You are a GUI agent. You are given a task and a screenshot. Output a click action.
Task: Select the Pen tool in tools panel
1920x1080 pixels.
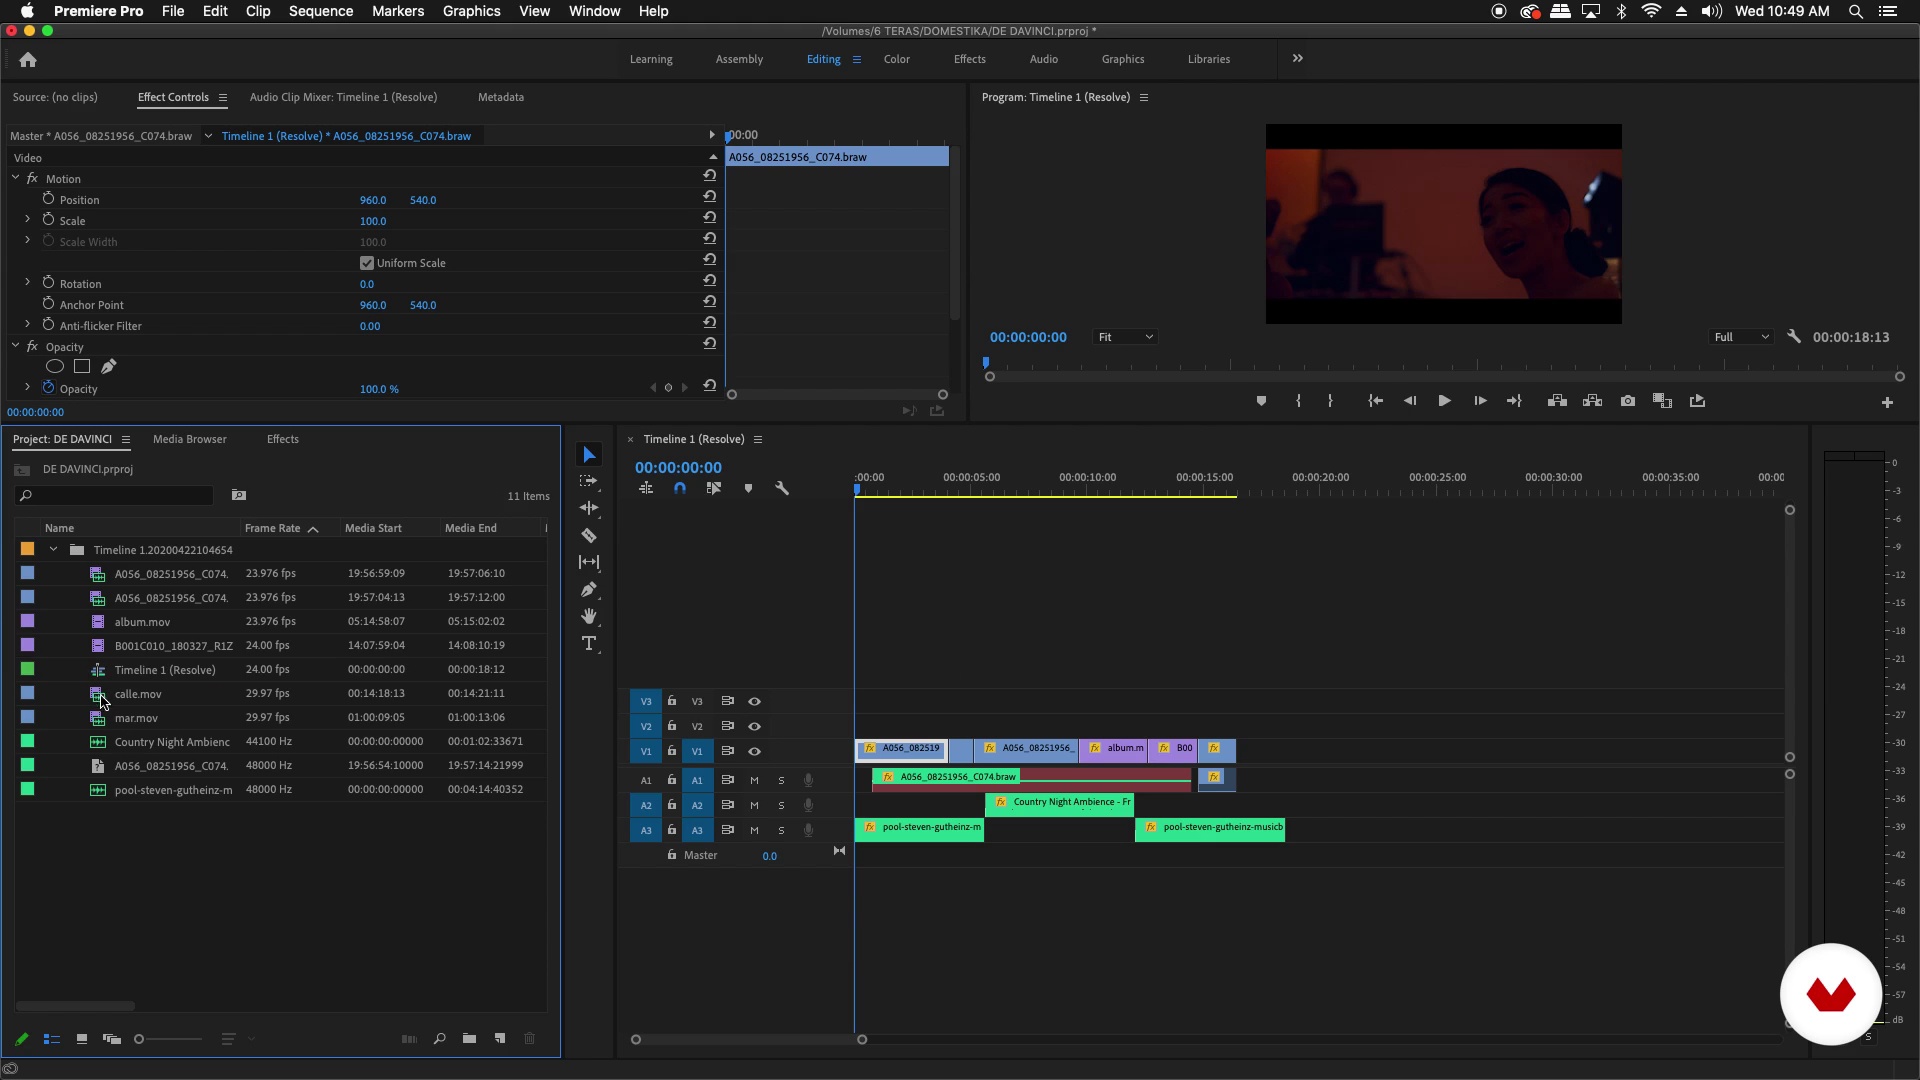589,589
